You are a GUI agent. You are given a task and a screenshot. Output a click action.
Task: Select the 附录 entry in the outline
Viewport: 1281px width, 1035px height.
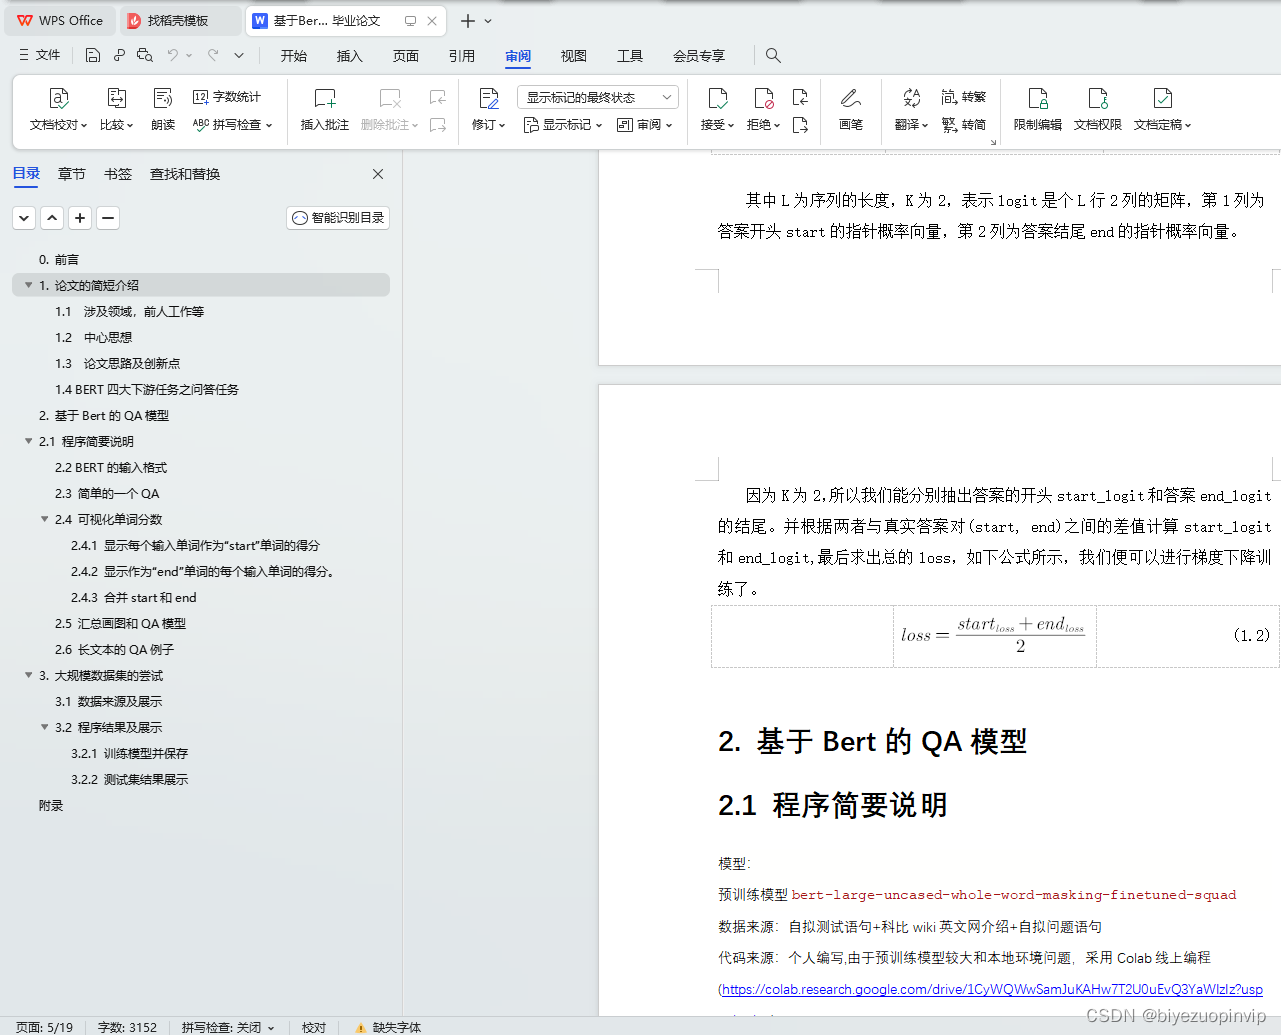(50, 805)
